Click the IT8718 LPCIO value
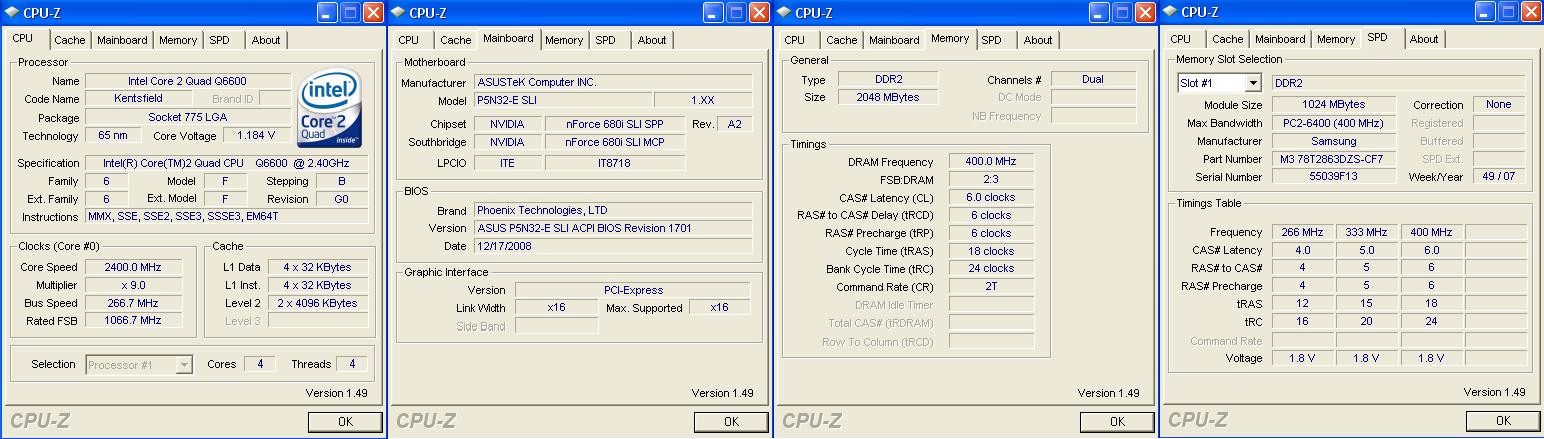This screenshot has height=439, width=1544. (x=614, y=163)
